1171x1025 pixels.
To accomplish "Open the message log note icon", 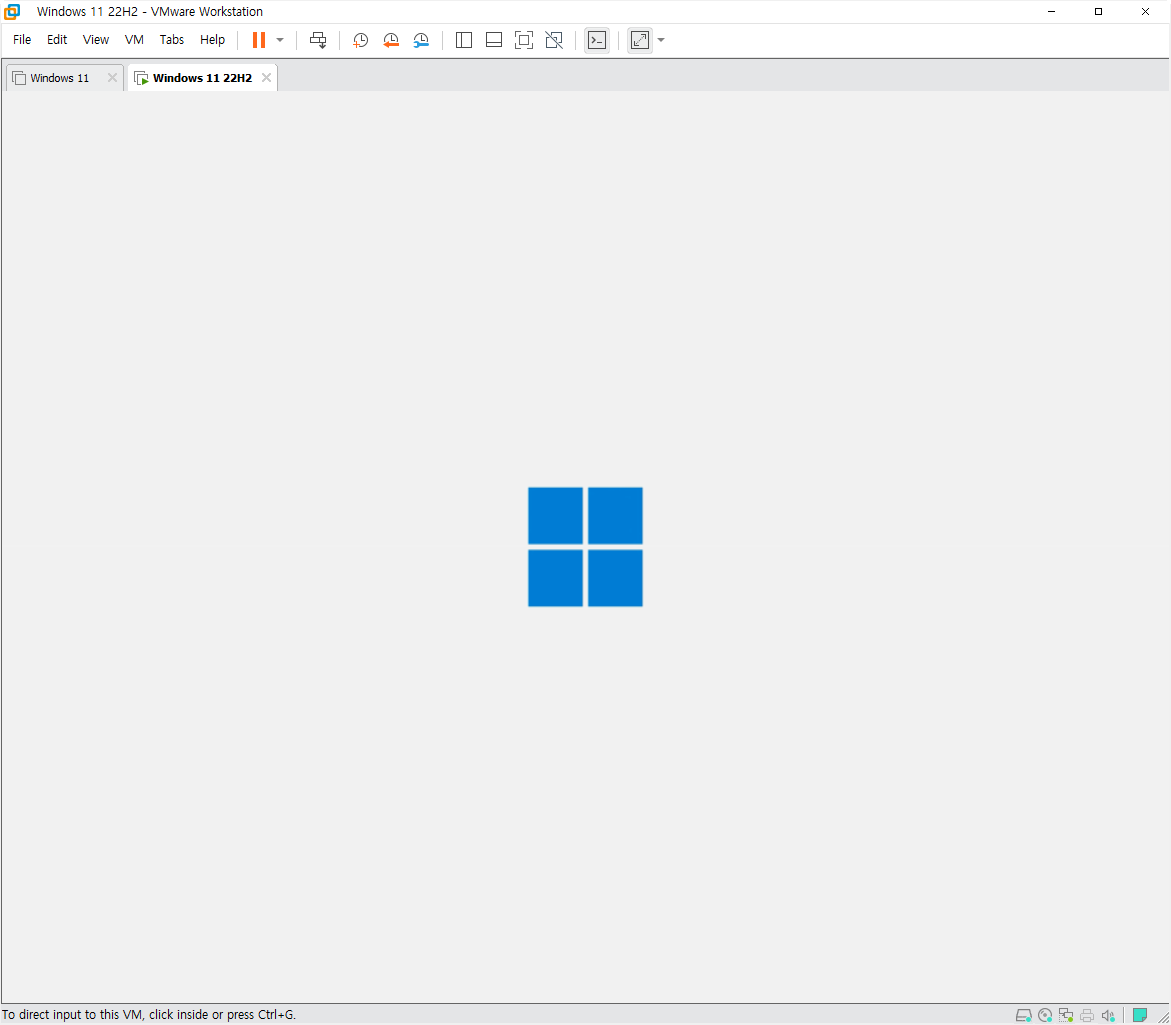I will (x=1140, y=1015).
